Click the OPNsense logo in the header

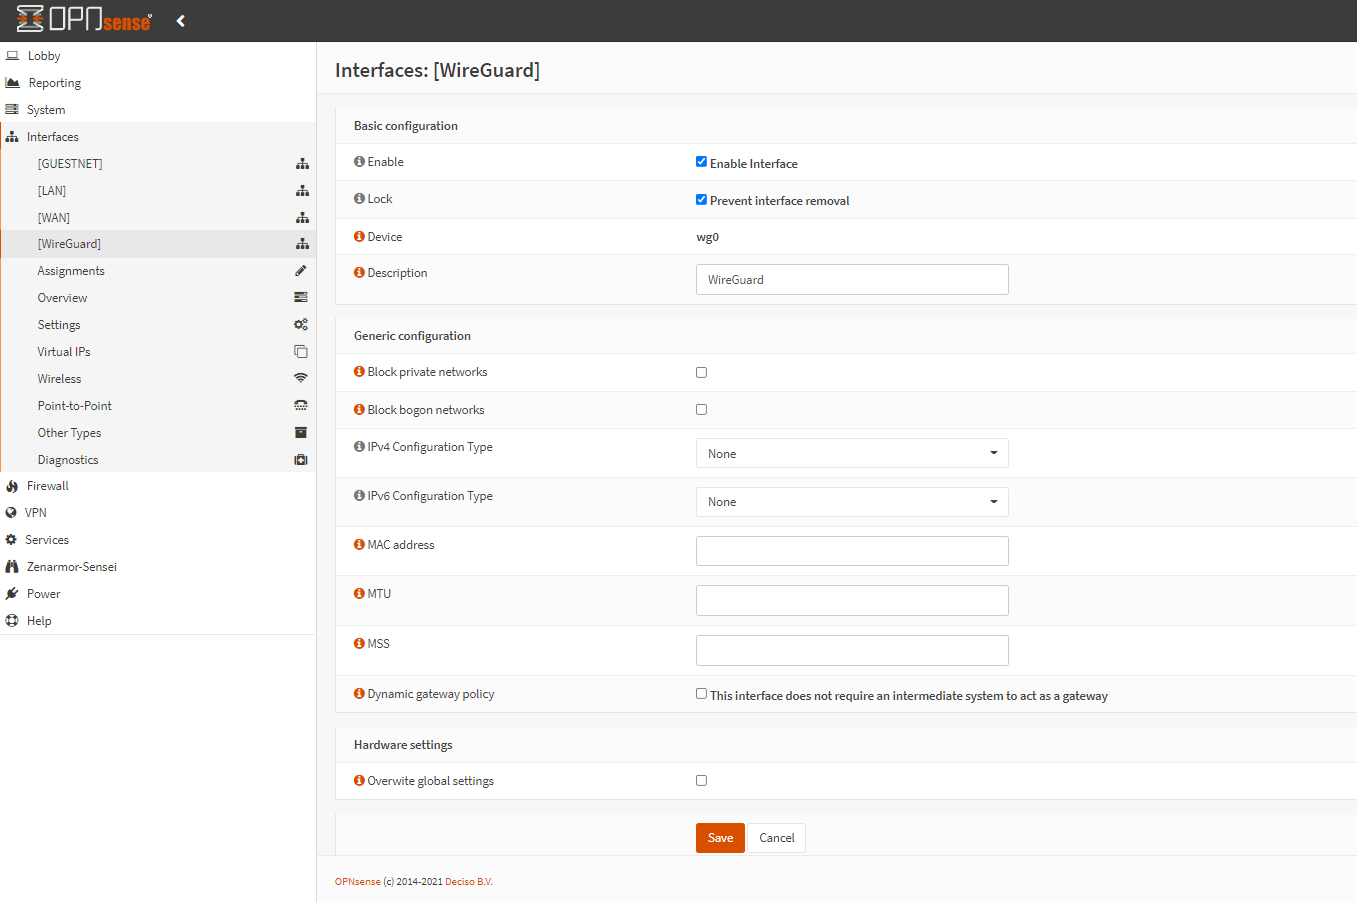pos(82,19)
